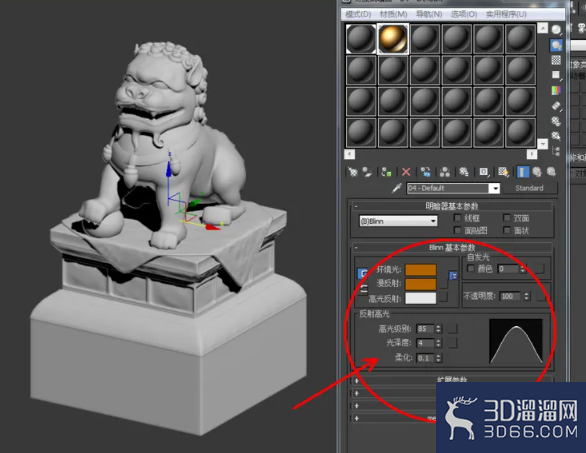
Task: Enable the 线框 wireframe checkbox
Action: tap(457, 218)
